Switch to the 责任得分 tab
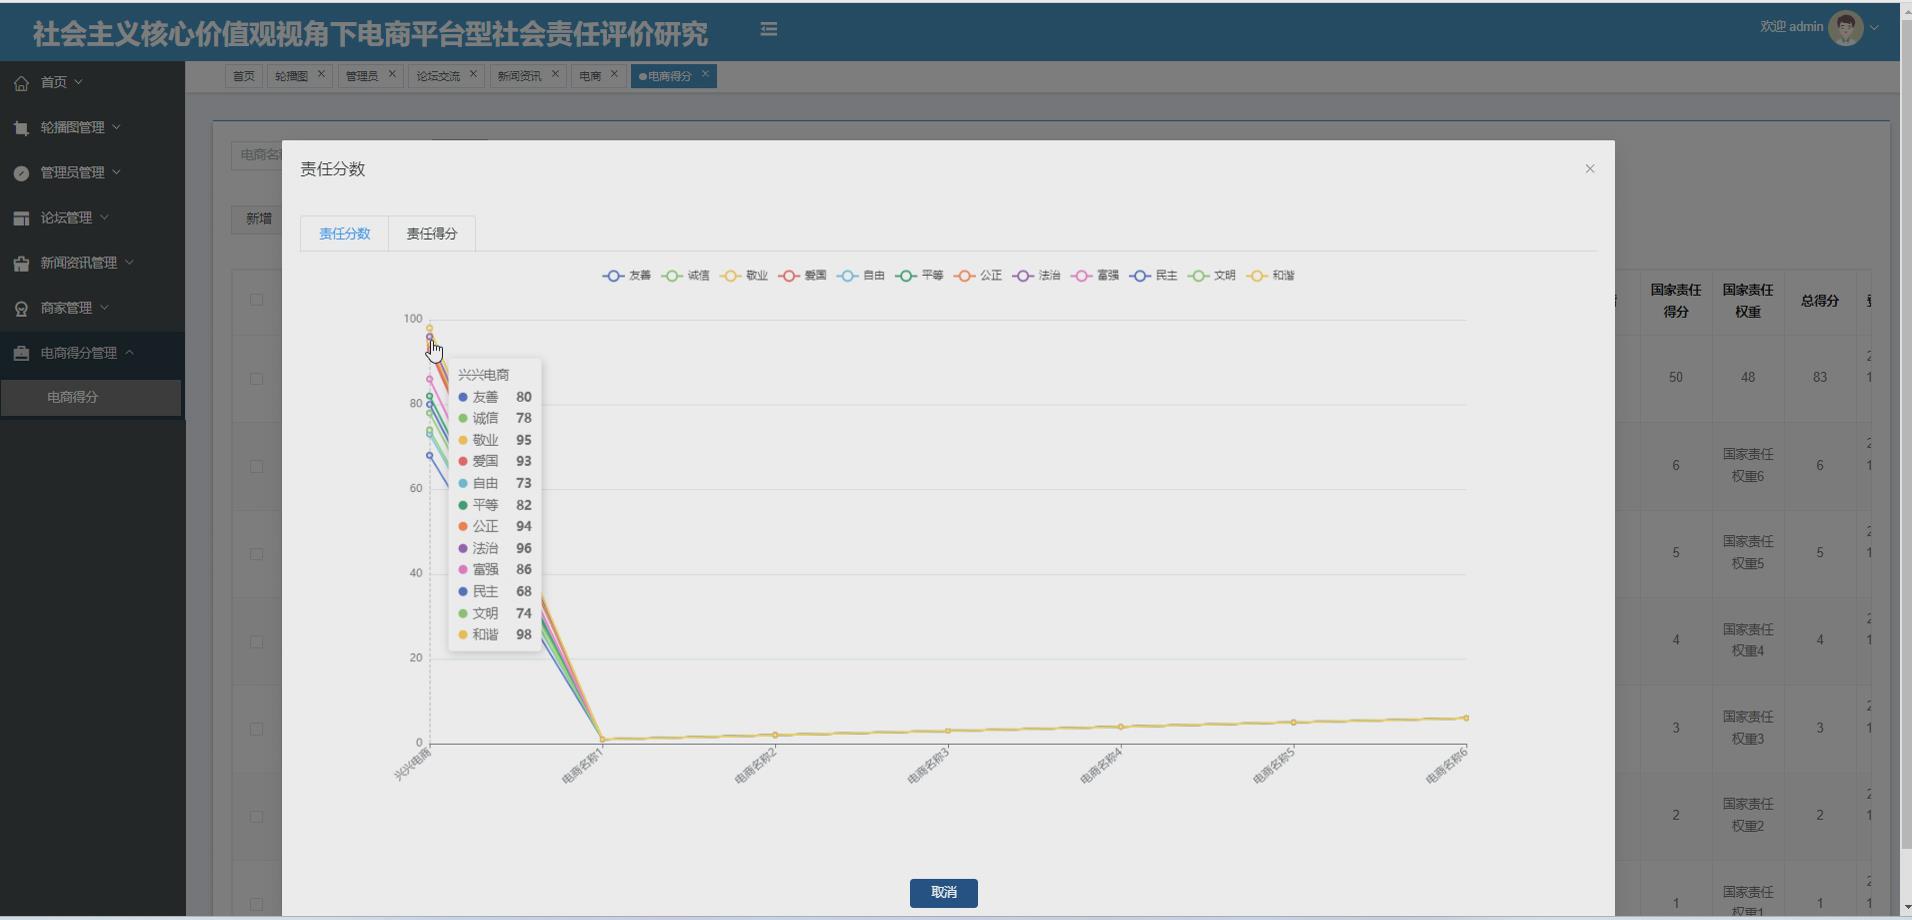The image size is (1912, 920). coord(431,233)
